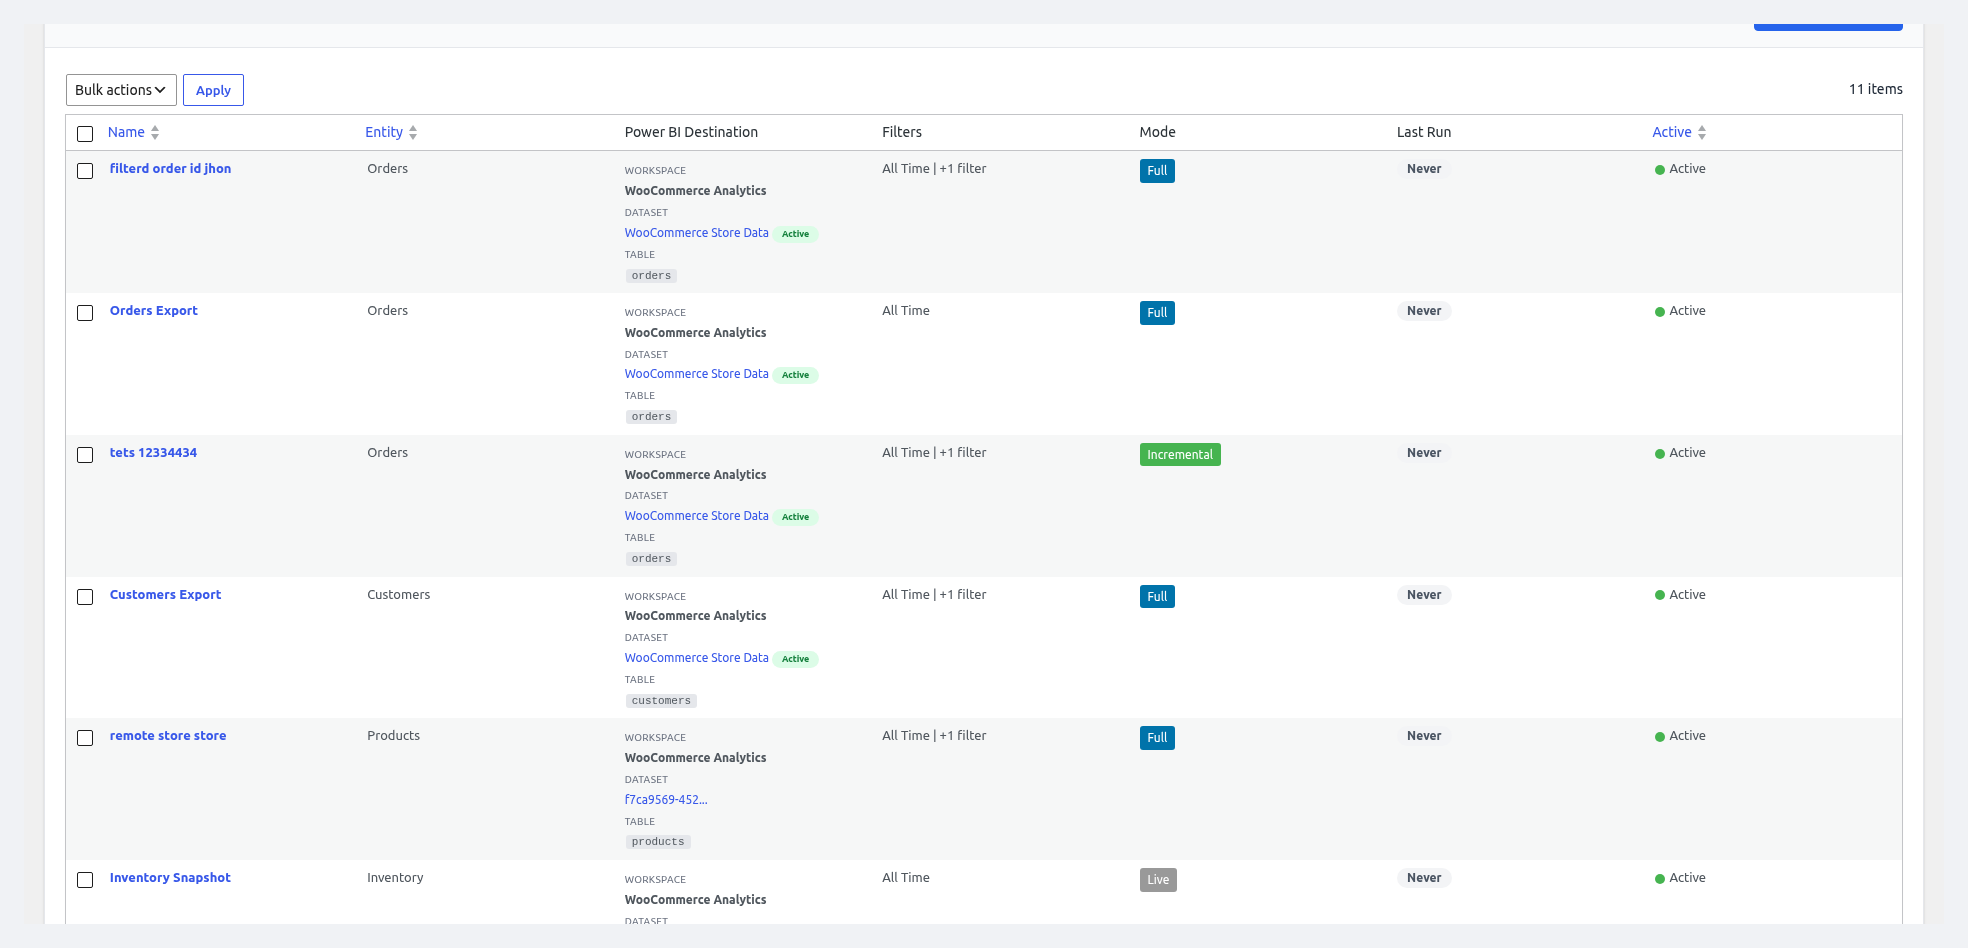This screenshot has width=1968, height=948.
Task: Click the green Active status dot in Customers Export row
Action: pos(1660,596)
